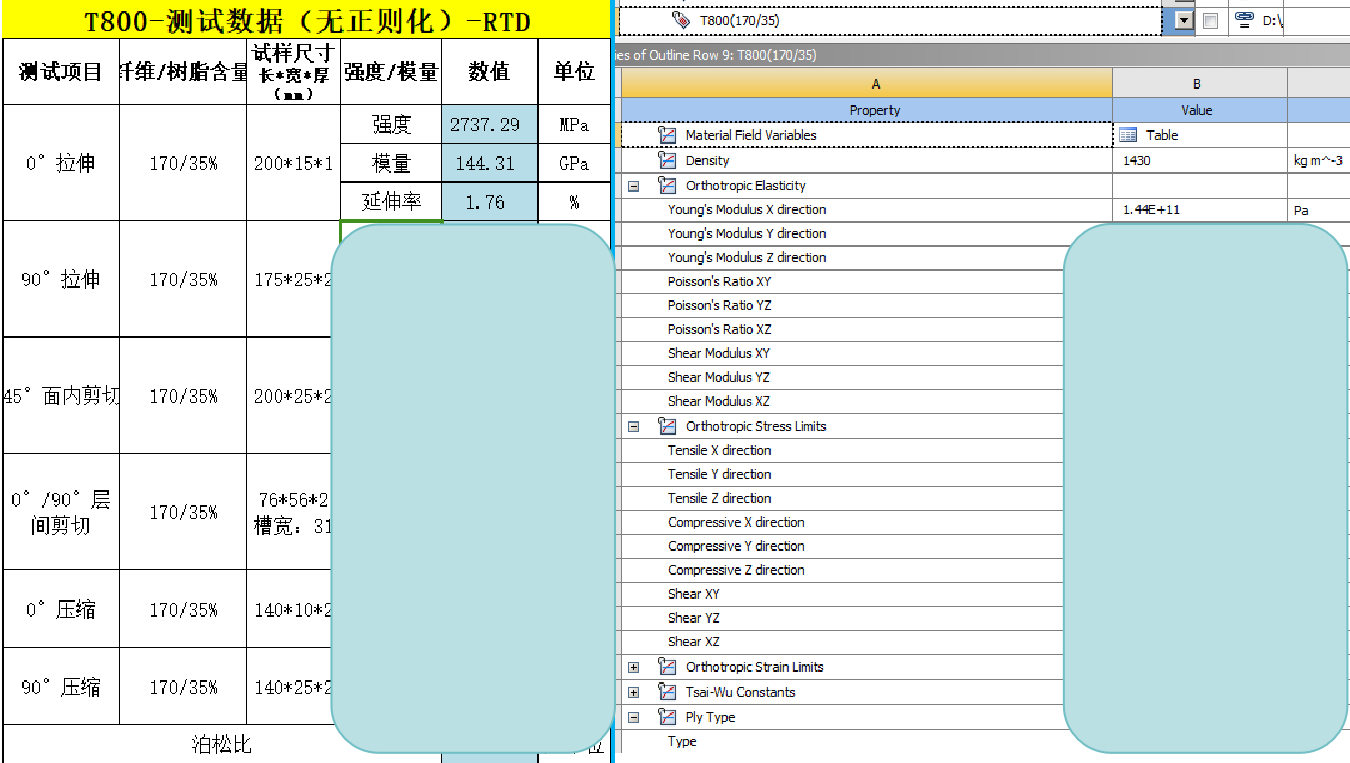Click the kg m^-3 unit cell for Density
Screen dimensions: 1350x763
pyautogui.click(x=1318, y=160)
